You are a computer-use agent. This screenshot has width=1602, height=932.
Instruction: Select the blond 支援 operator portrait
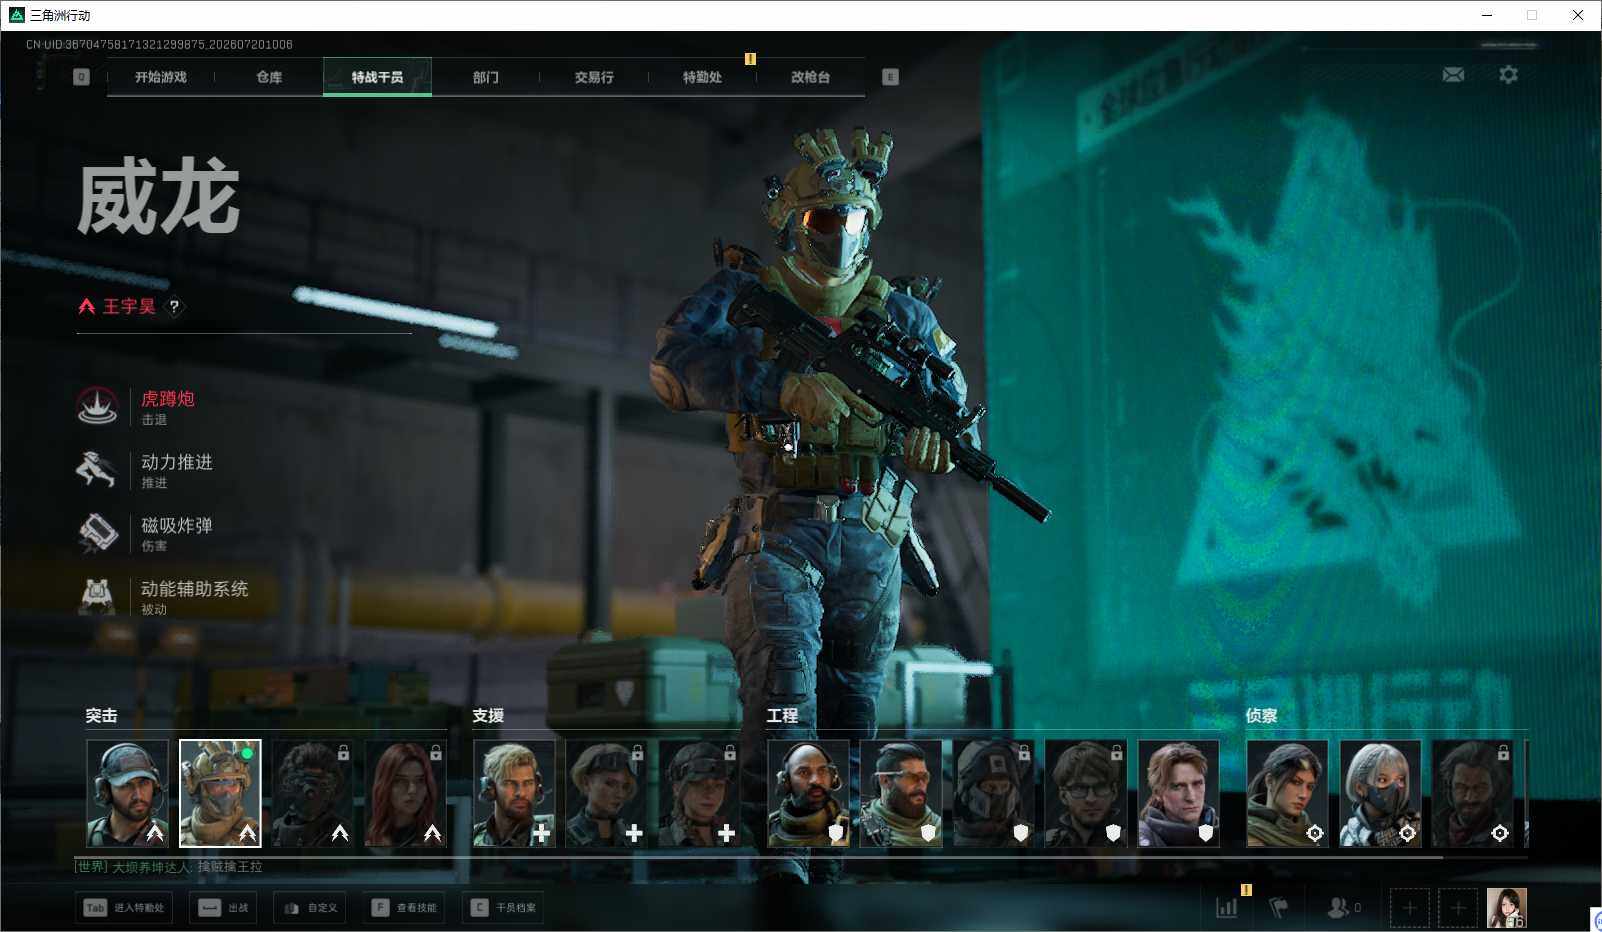pos(514,794)
